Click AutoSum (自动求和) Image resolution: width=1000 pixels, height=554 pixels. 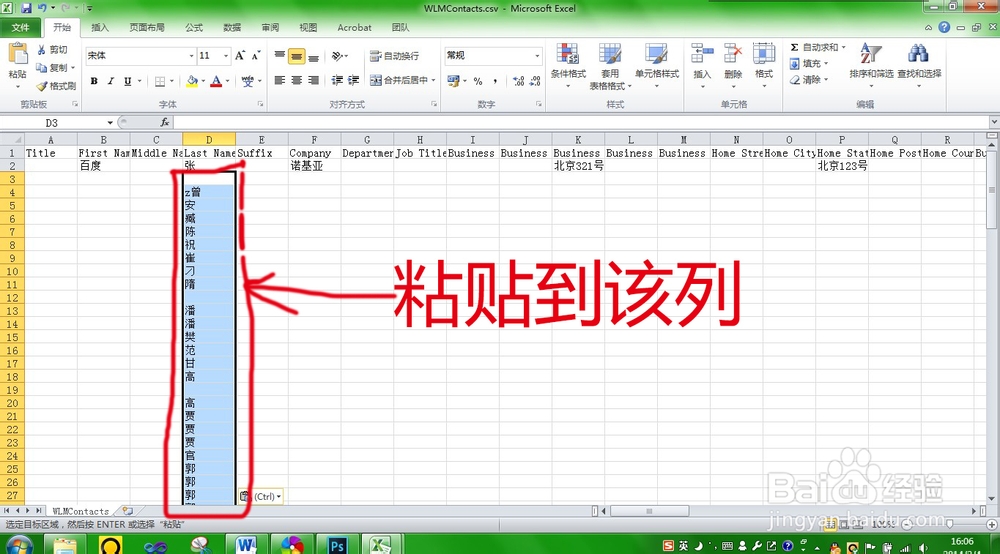point(814,47)
